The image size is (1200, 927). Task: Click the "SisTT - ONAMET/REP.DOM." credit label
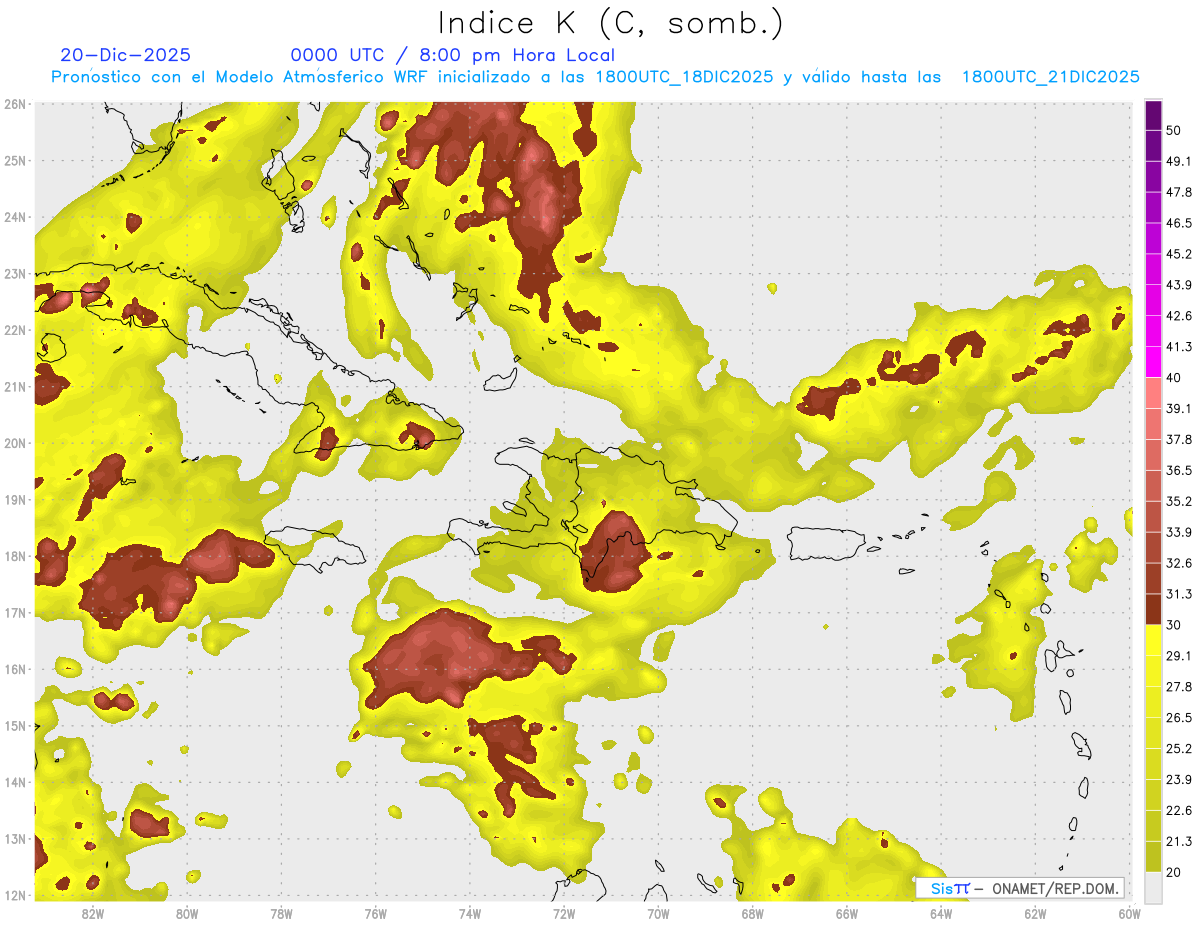click(1020, 888)
